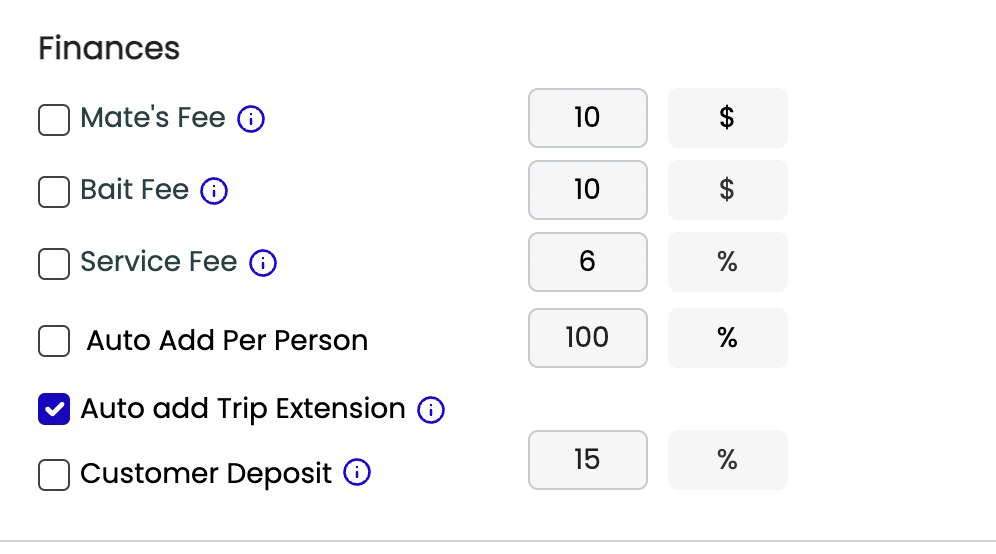Open Auto Add Per Person percent selector
This screenshot has width=996, height=554.
point(727,338)
